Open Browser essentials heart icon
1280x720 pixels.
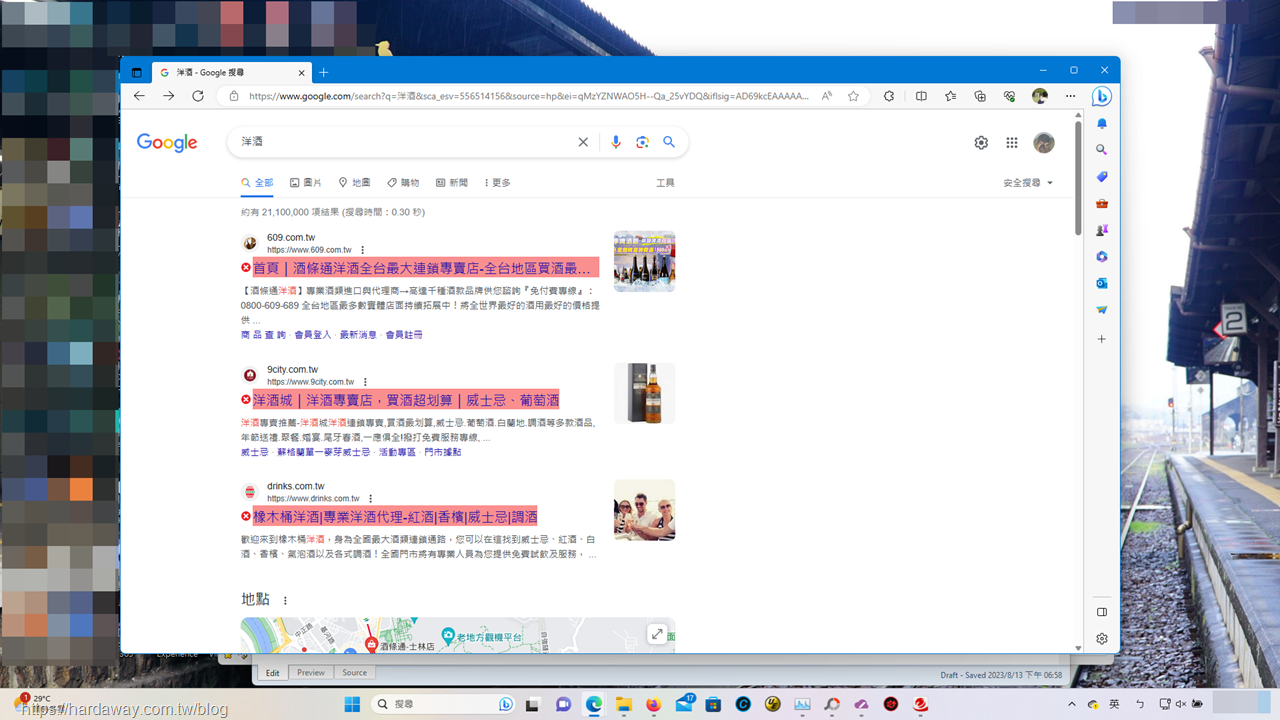pyautogui.click(x=1010, y=96)
